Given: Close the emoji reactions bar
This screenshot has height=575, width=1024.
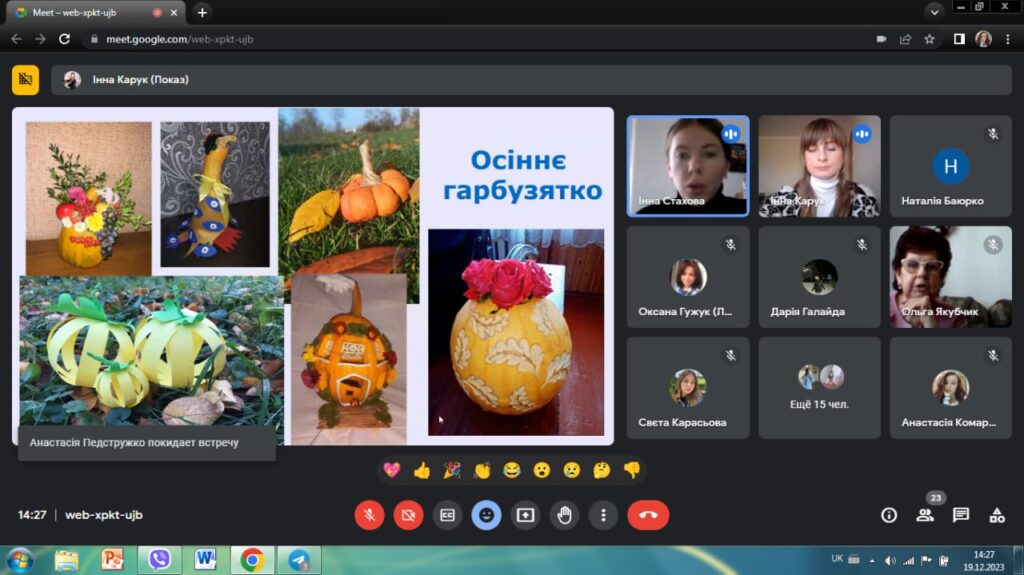Looking at the screenshot, I should (x=486, y=515).
